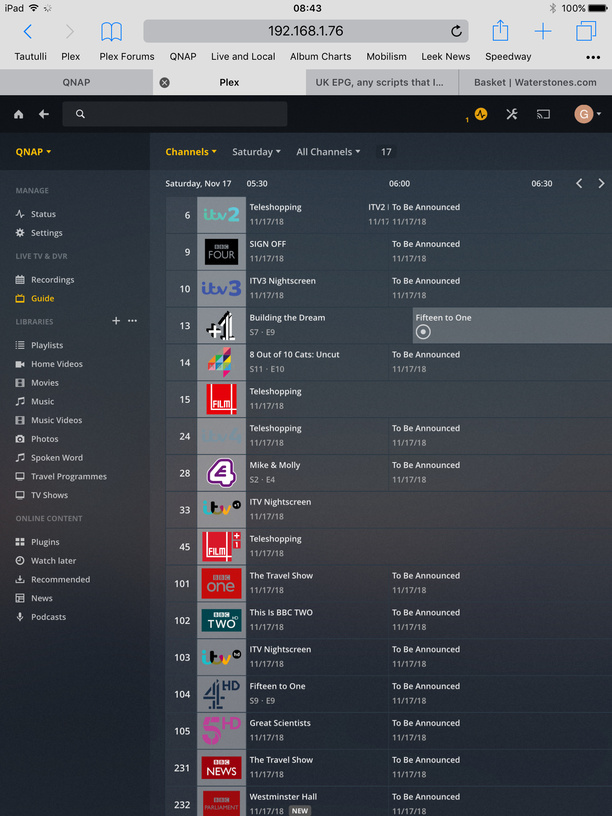Click the BBC News channel logo

coord(221,768)
